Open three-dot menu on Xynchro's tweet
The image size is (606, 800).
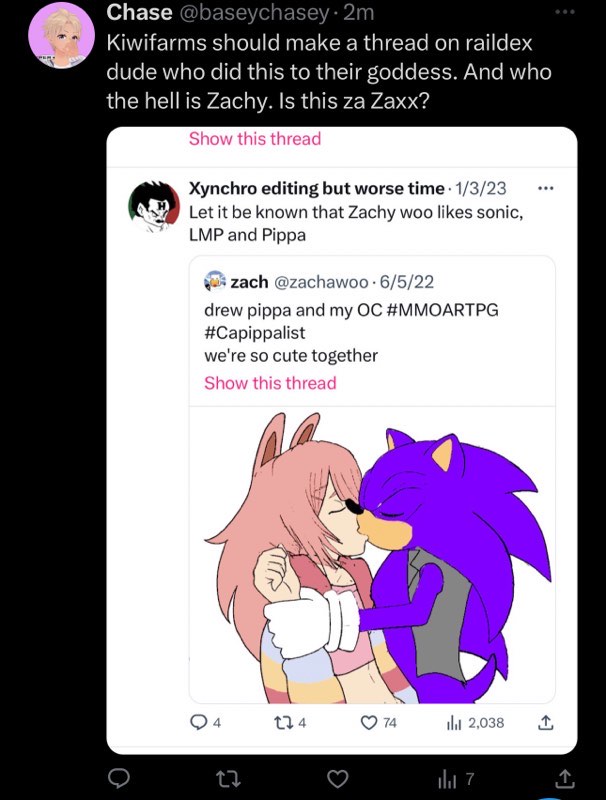click(x=545, y=189)
